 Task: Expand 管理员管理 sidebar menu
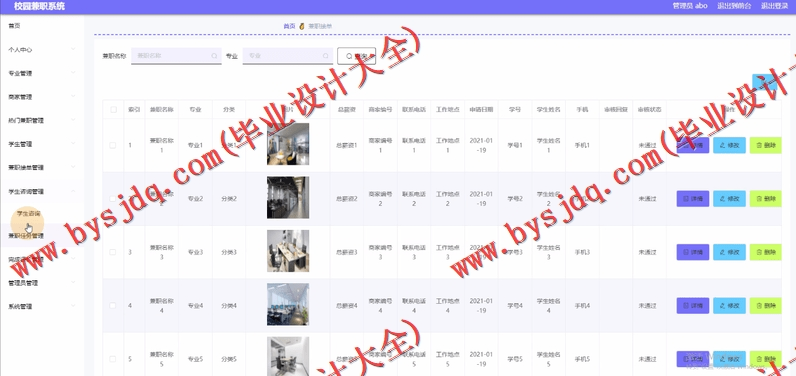pyautogui.click(x=42, y=283)
